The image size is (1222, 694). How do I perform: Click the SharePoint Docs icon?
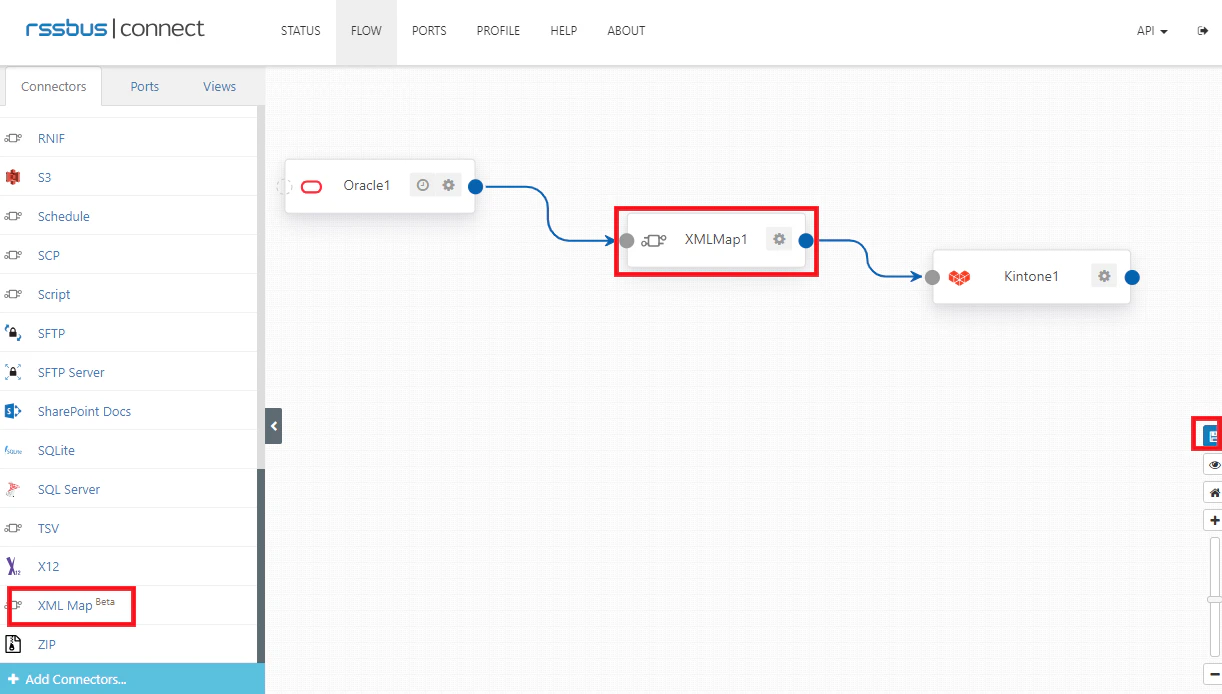13,411
